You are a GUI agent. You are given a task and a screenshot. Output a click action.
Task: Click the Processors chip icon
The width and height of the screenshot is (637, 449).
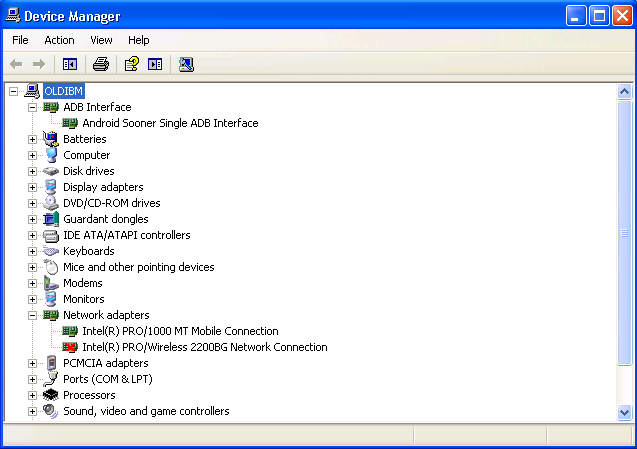(51, 395)
